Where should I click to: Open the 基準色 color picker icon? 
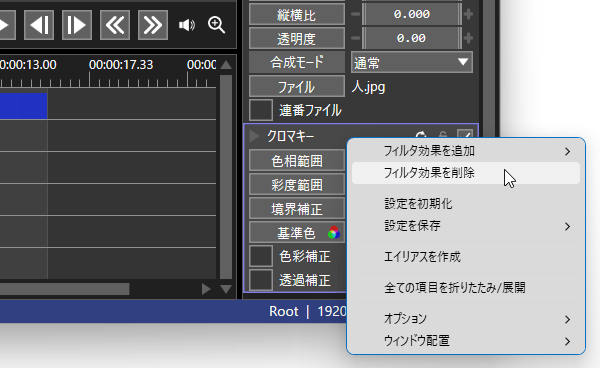[334, 233]
